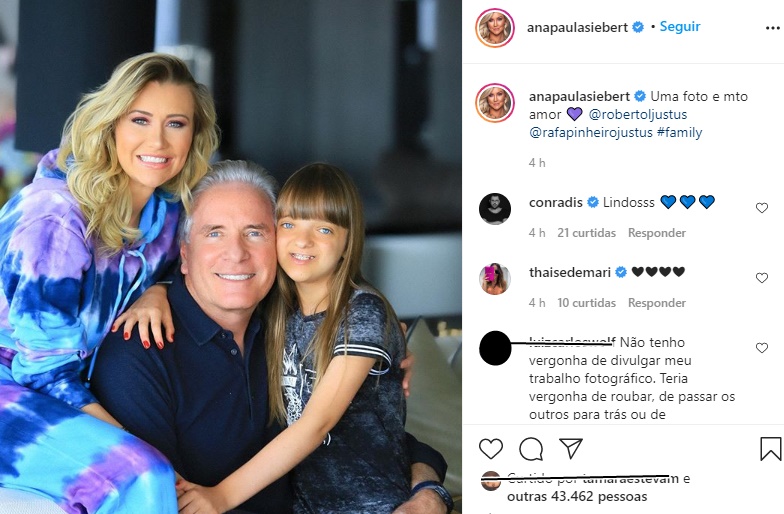Show the outras 43.462 pessoas likes list

(x=577, y=496)
